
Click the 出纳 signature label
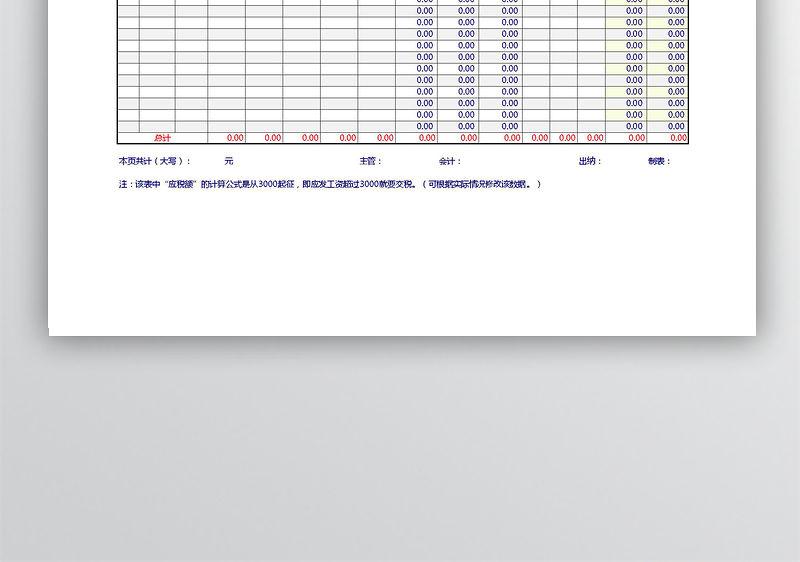click(589, 161)
